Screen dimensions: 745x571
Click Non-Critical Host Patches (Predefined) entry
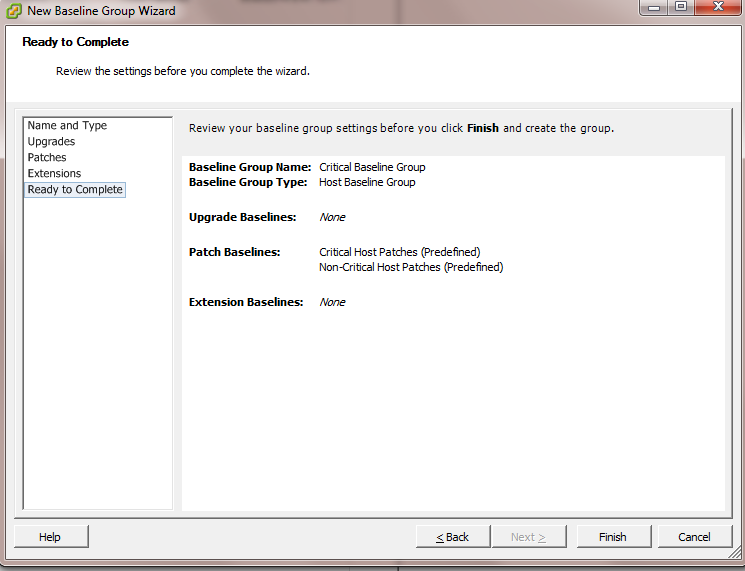click(411, 267)
